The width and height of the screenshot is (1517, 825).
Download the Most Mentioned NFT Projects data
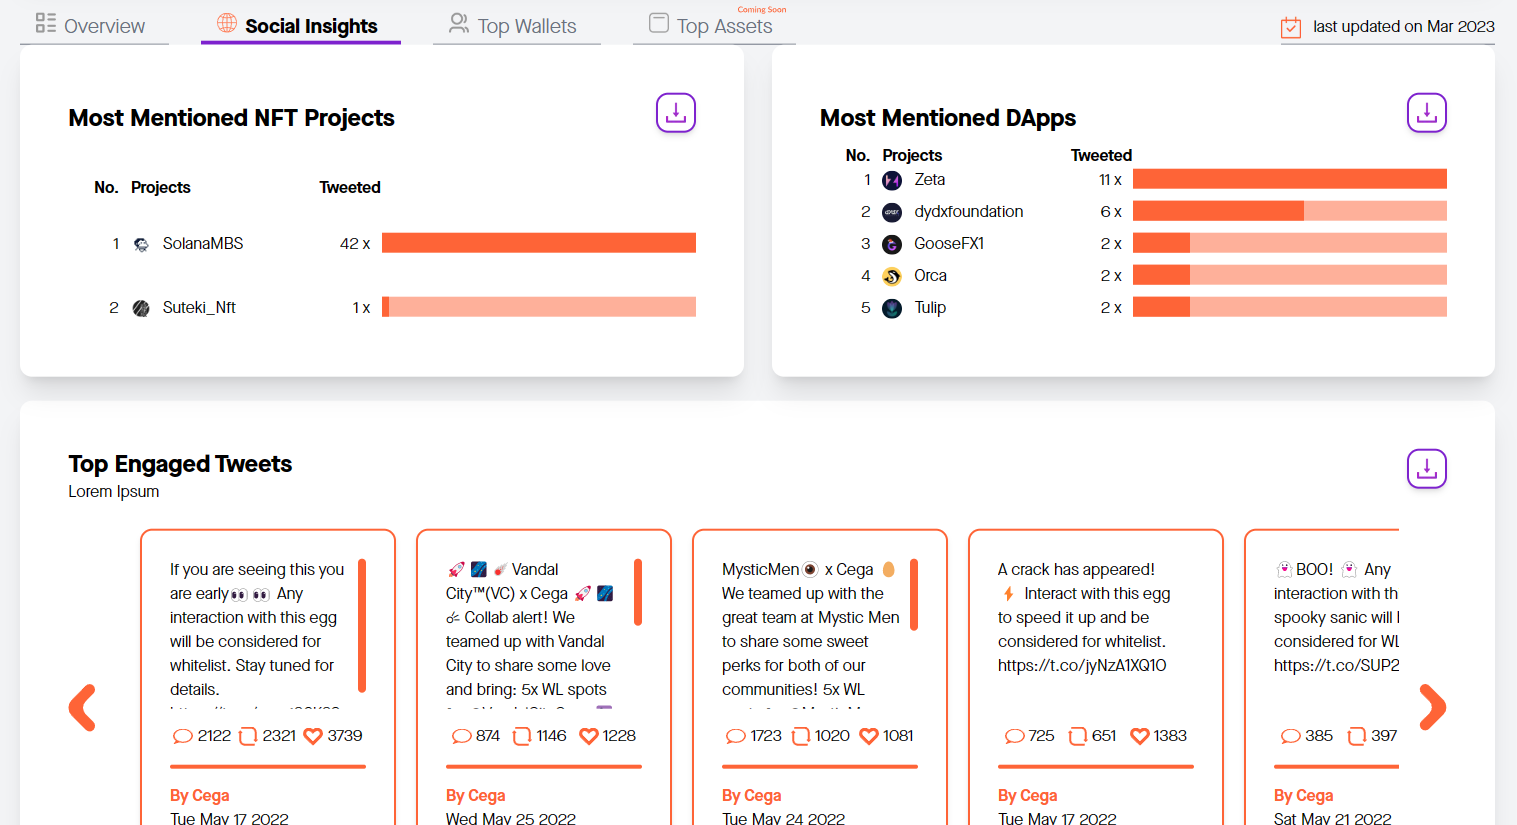coord(675,113)
